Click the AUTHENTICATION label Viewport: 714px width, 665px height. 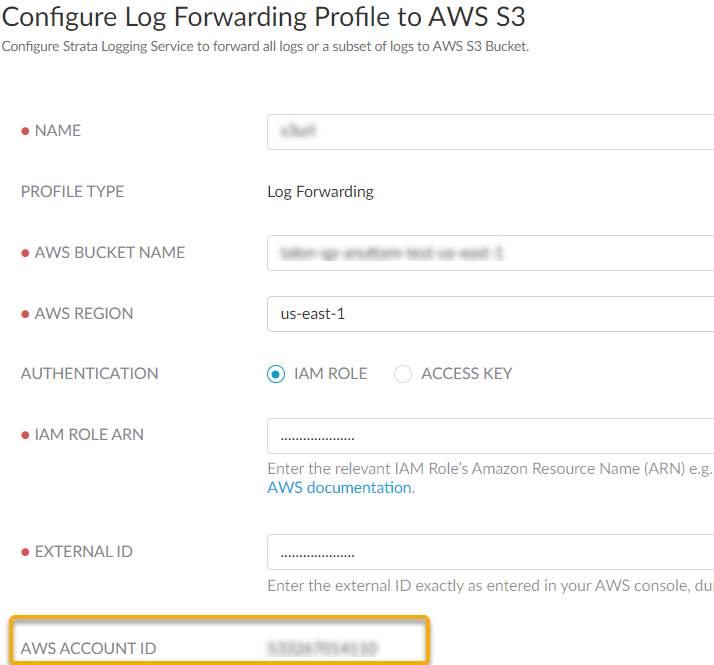coord(89,374)
